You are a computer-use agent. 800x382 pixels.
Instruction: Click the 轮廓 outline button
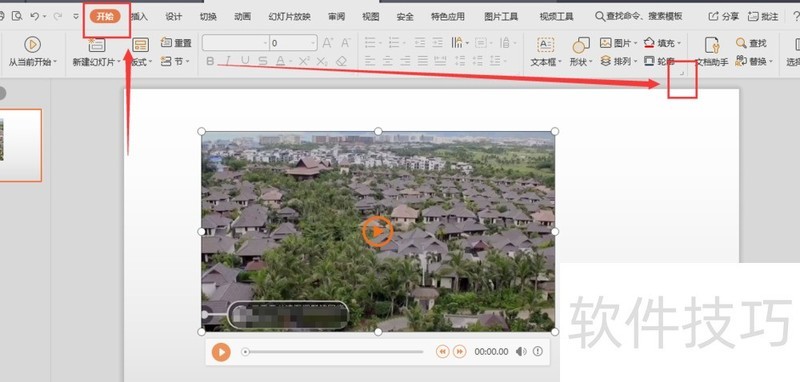(659, 61)
